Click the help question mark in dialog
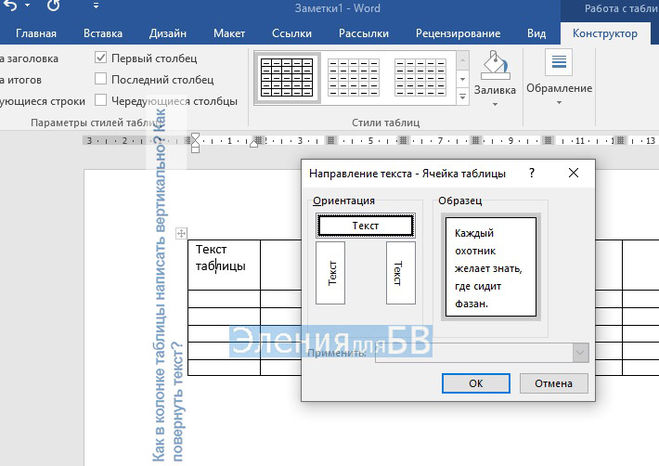The image size is (659, 466). 532,173
